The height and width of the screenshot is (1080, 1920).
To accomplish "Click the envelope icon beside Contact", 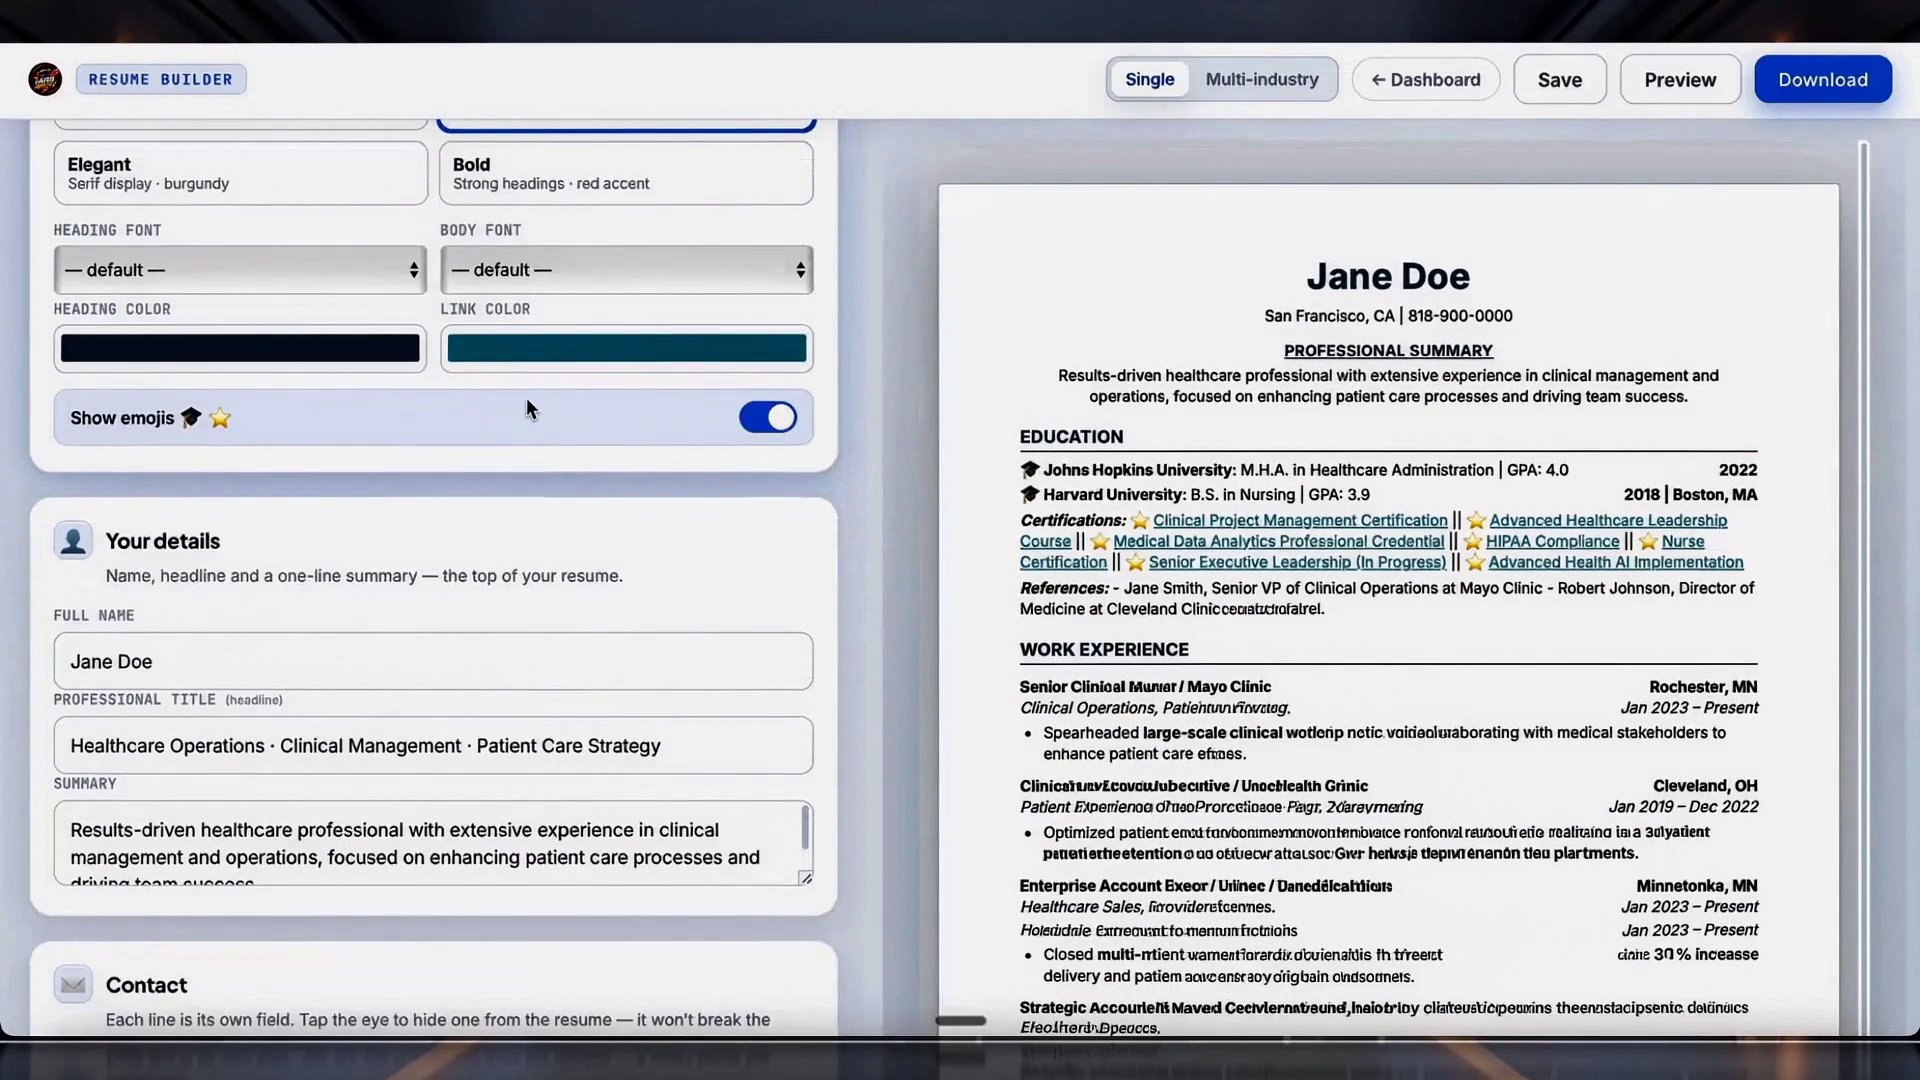I will point(73,985).
